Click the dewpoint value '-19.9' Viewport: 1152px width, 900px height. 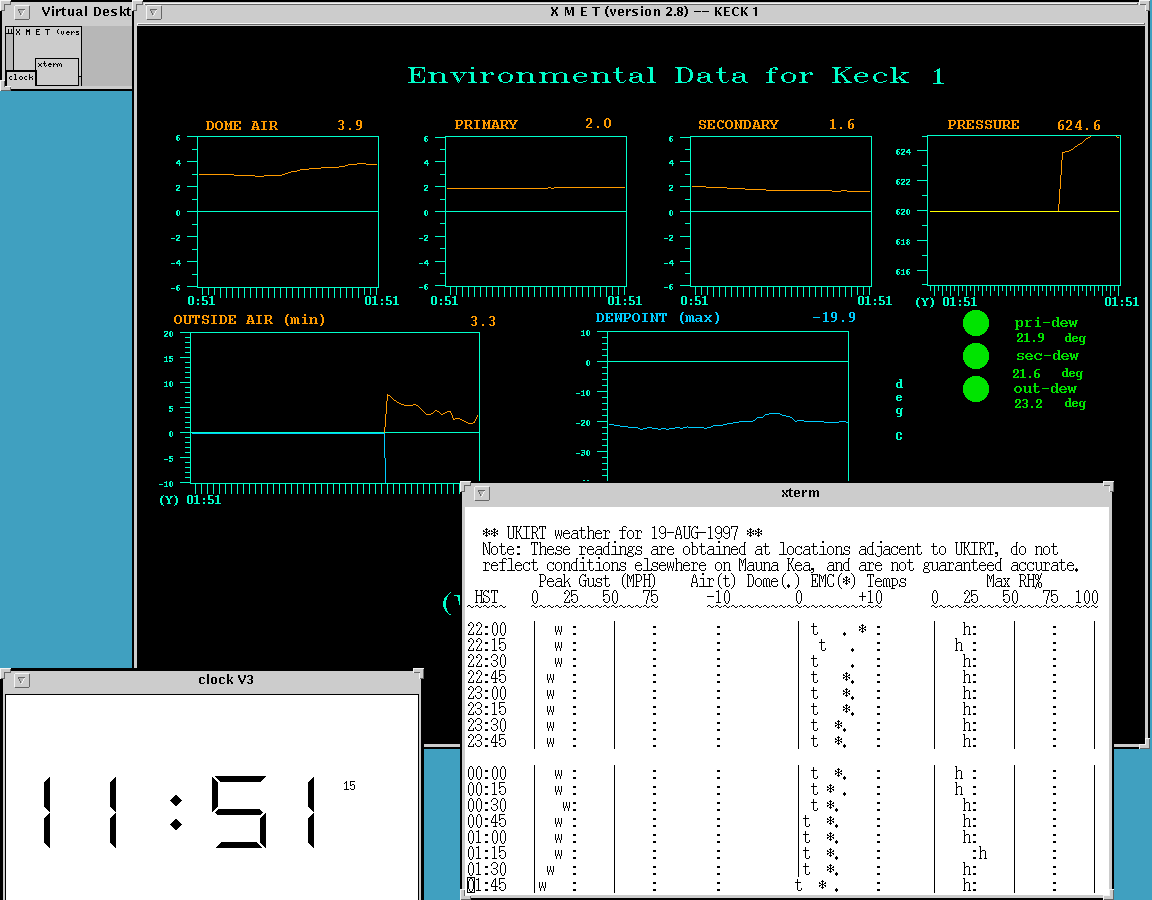click(834, 317)
